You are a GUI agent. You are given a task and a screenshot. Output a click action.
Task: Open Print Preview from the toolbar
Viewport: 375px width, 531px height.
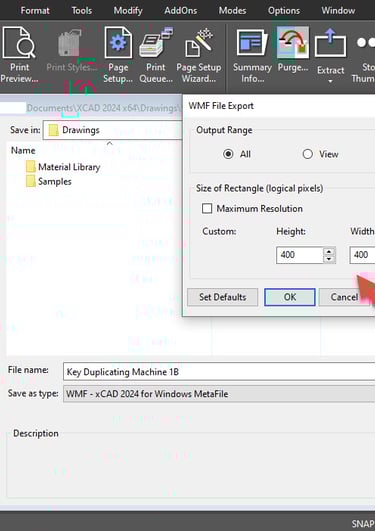[x=19, y=56]
